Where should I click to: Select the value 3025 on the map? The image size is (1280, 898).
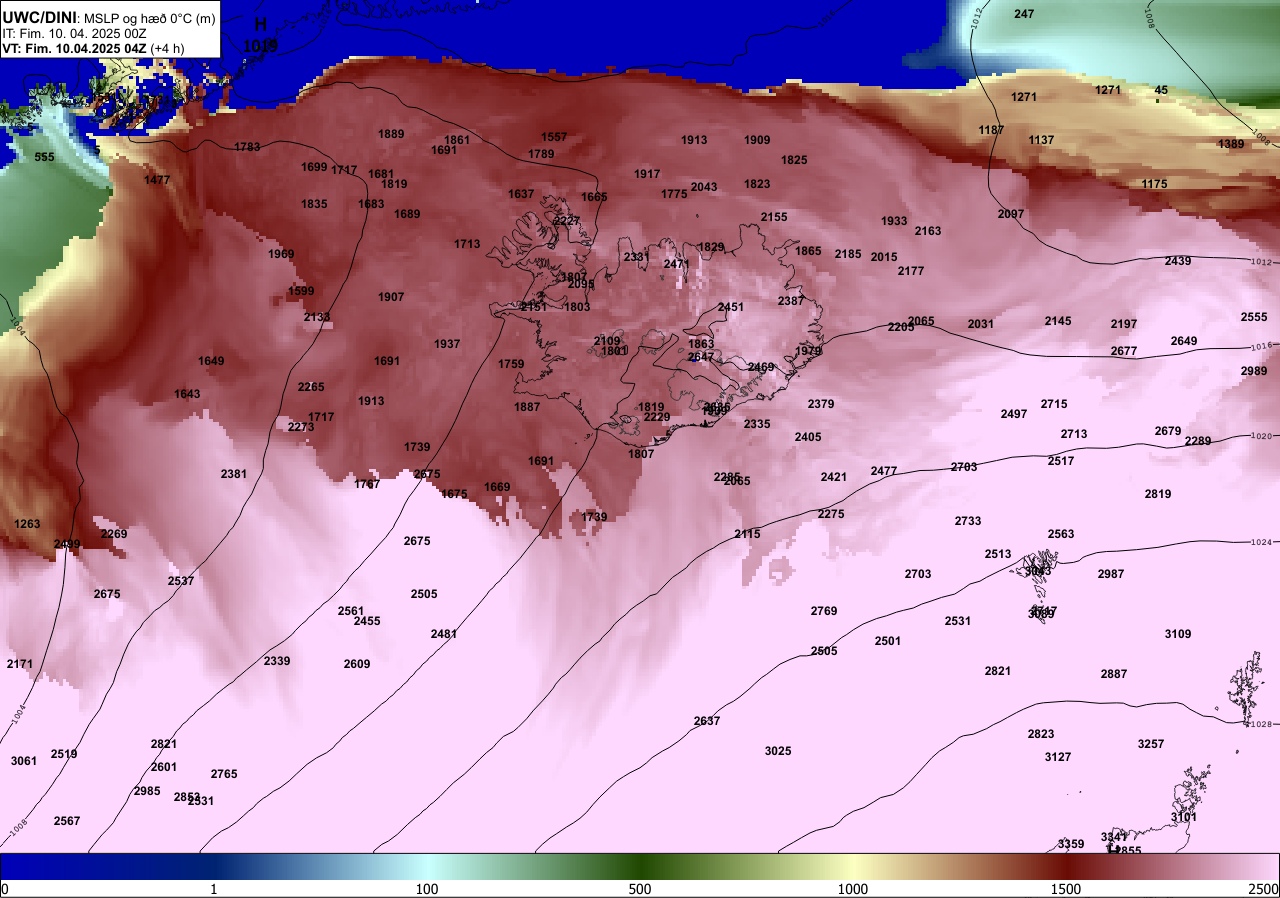click(x=778, y=751)
